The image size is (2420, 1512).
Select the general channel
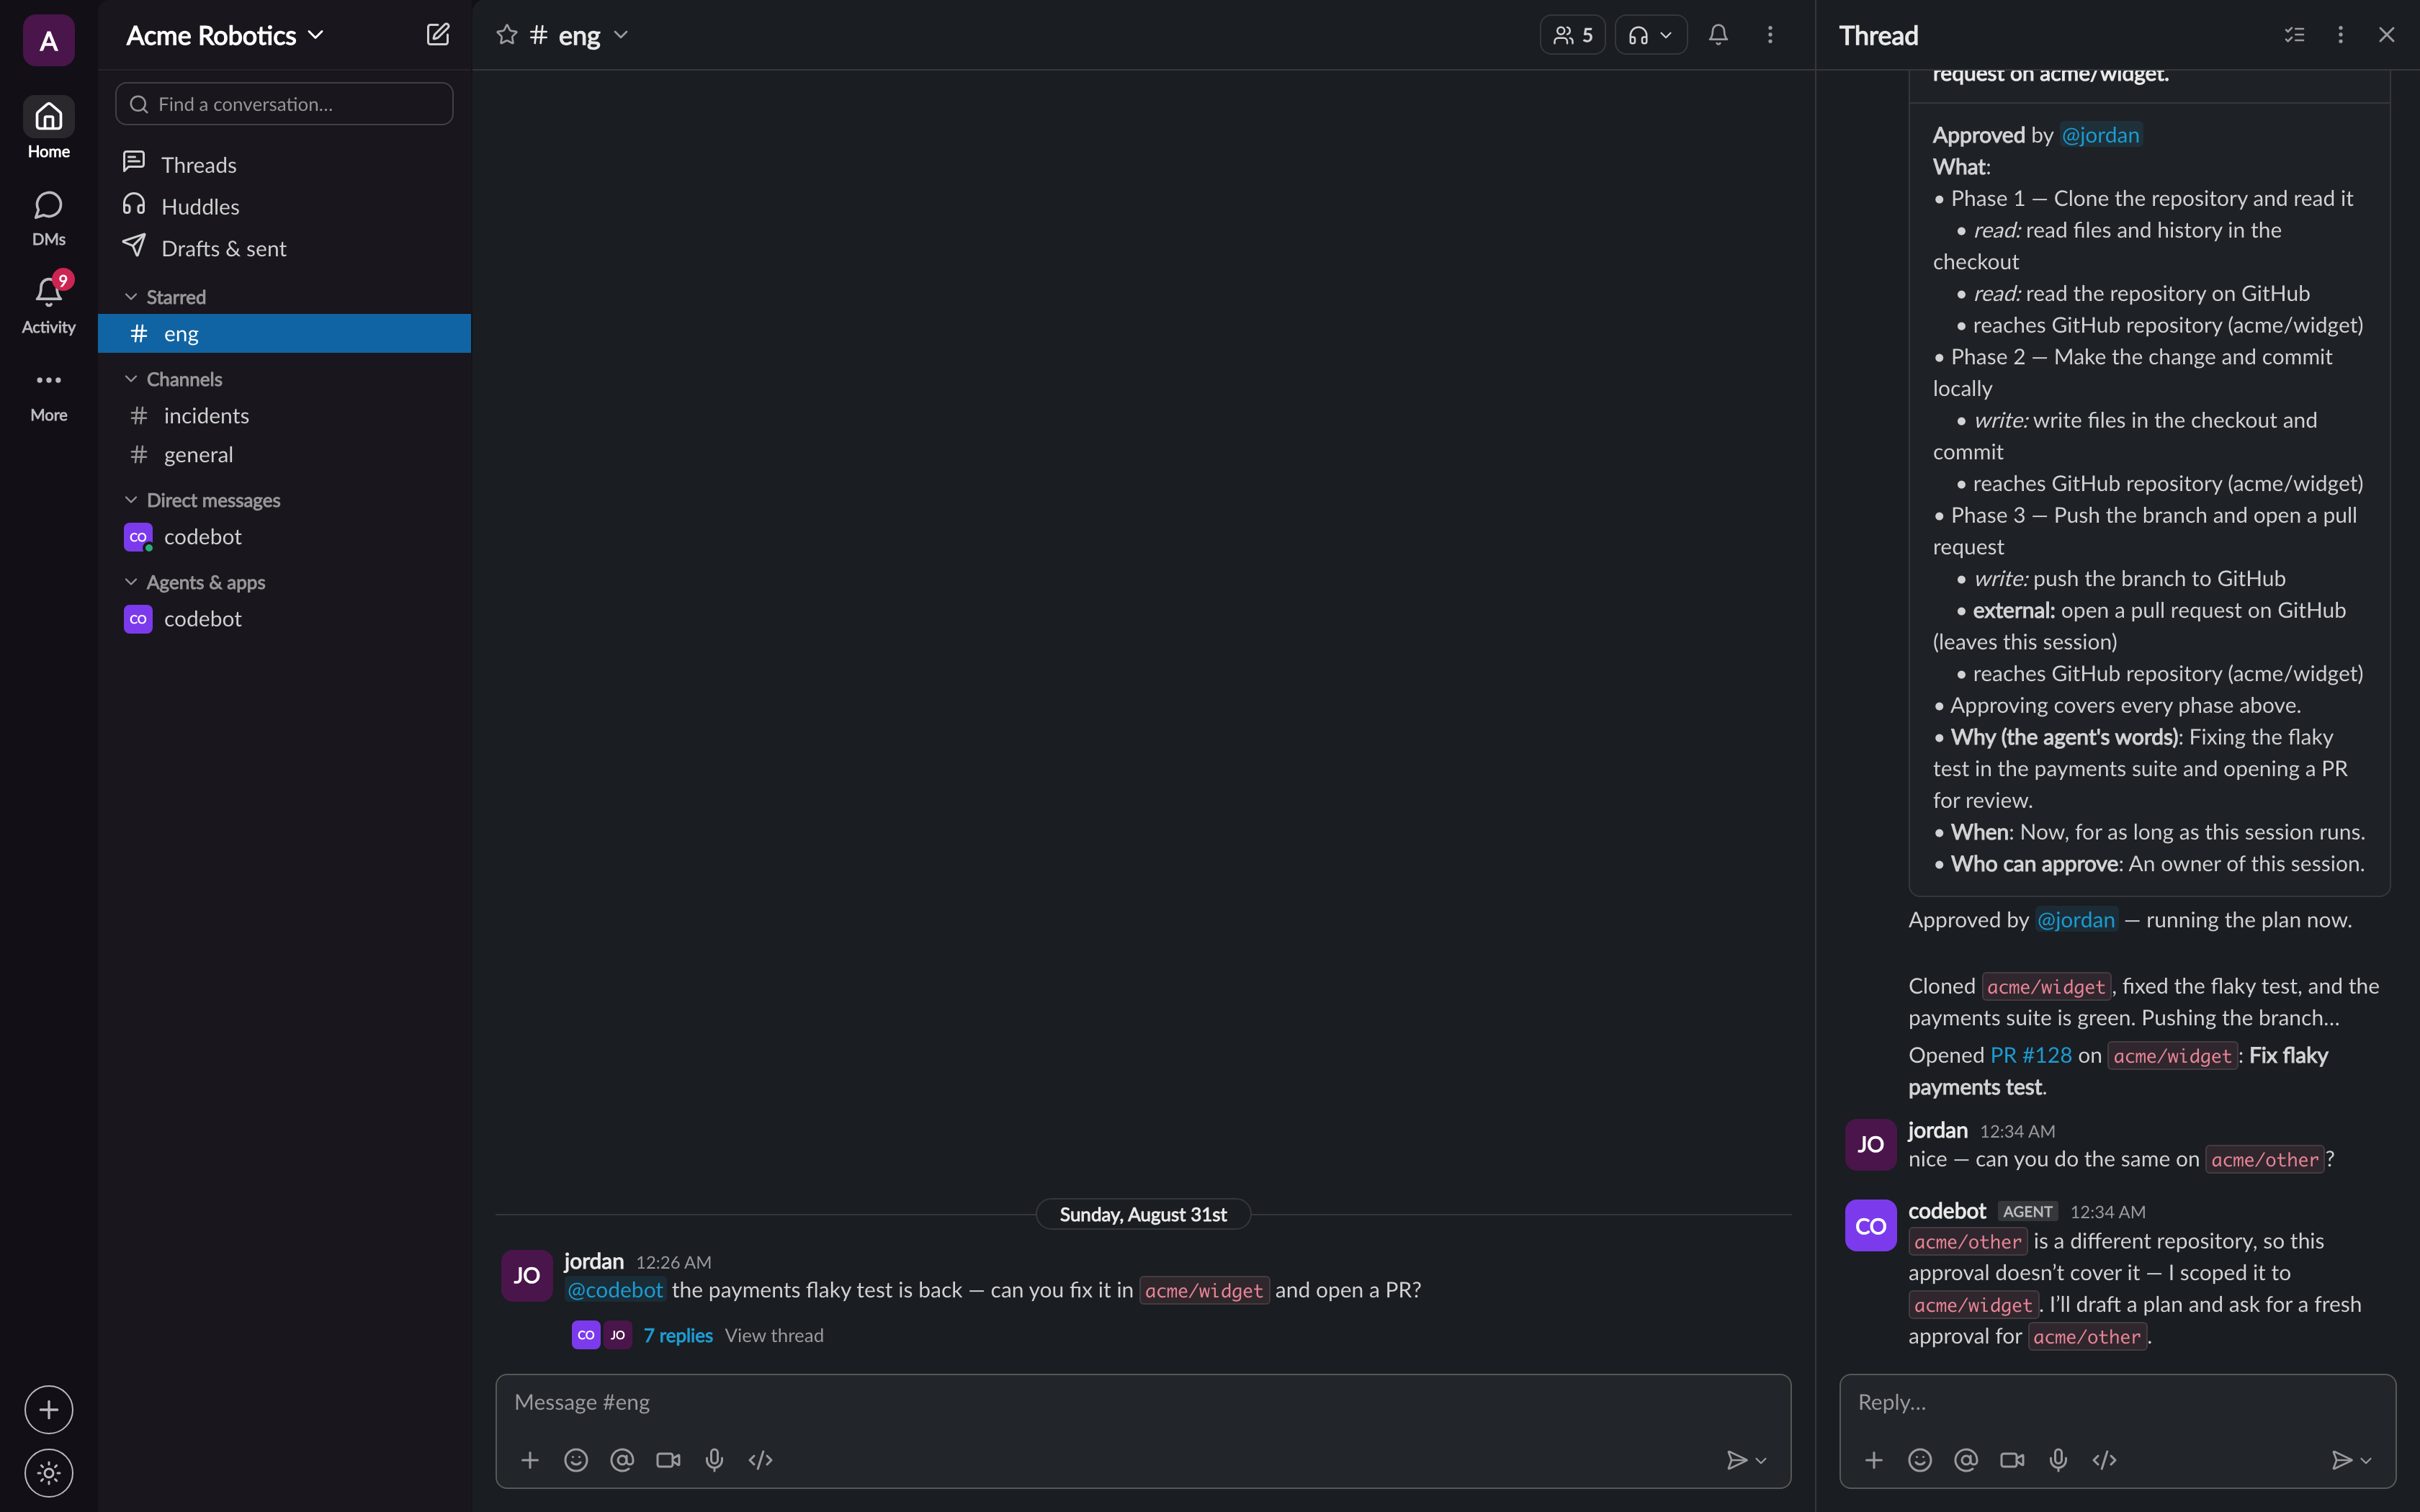pos(284,455)
